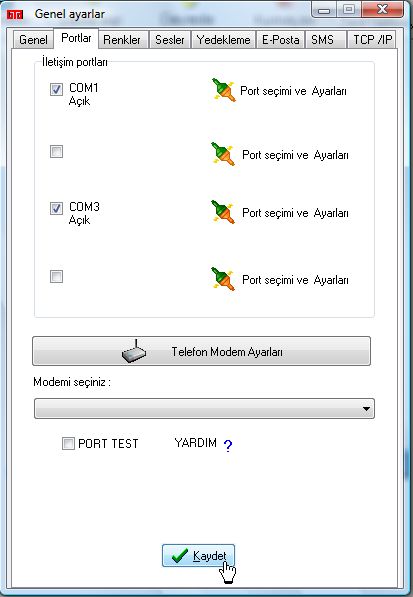Screen dimensions: 413x597
Task: Switch to the Renkler tab
Action: 122,40
